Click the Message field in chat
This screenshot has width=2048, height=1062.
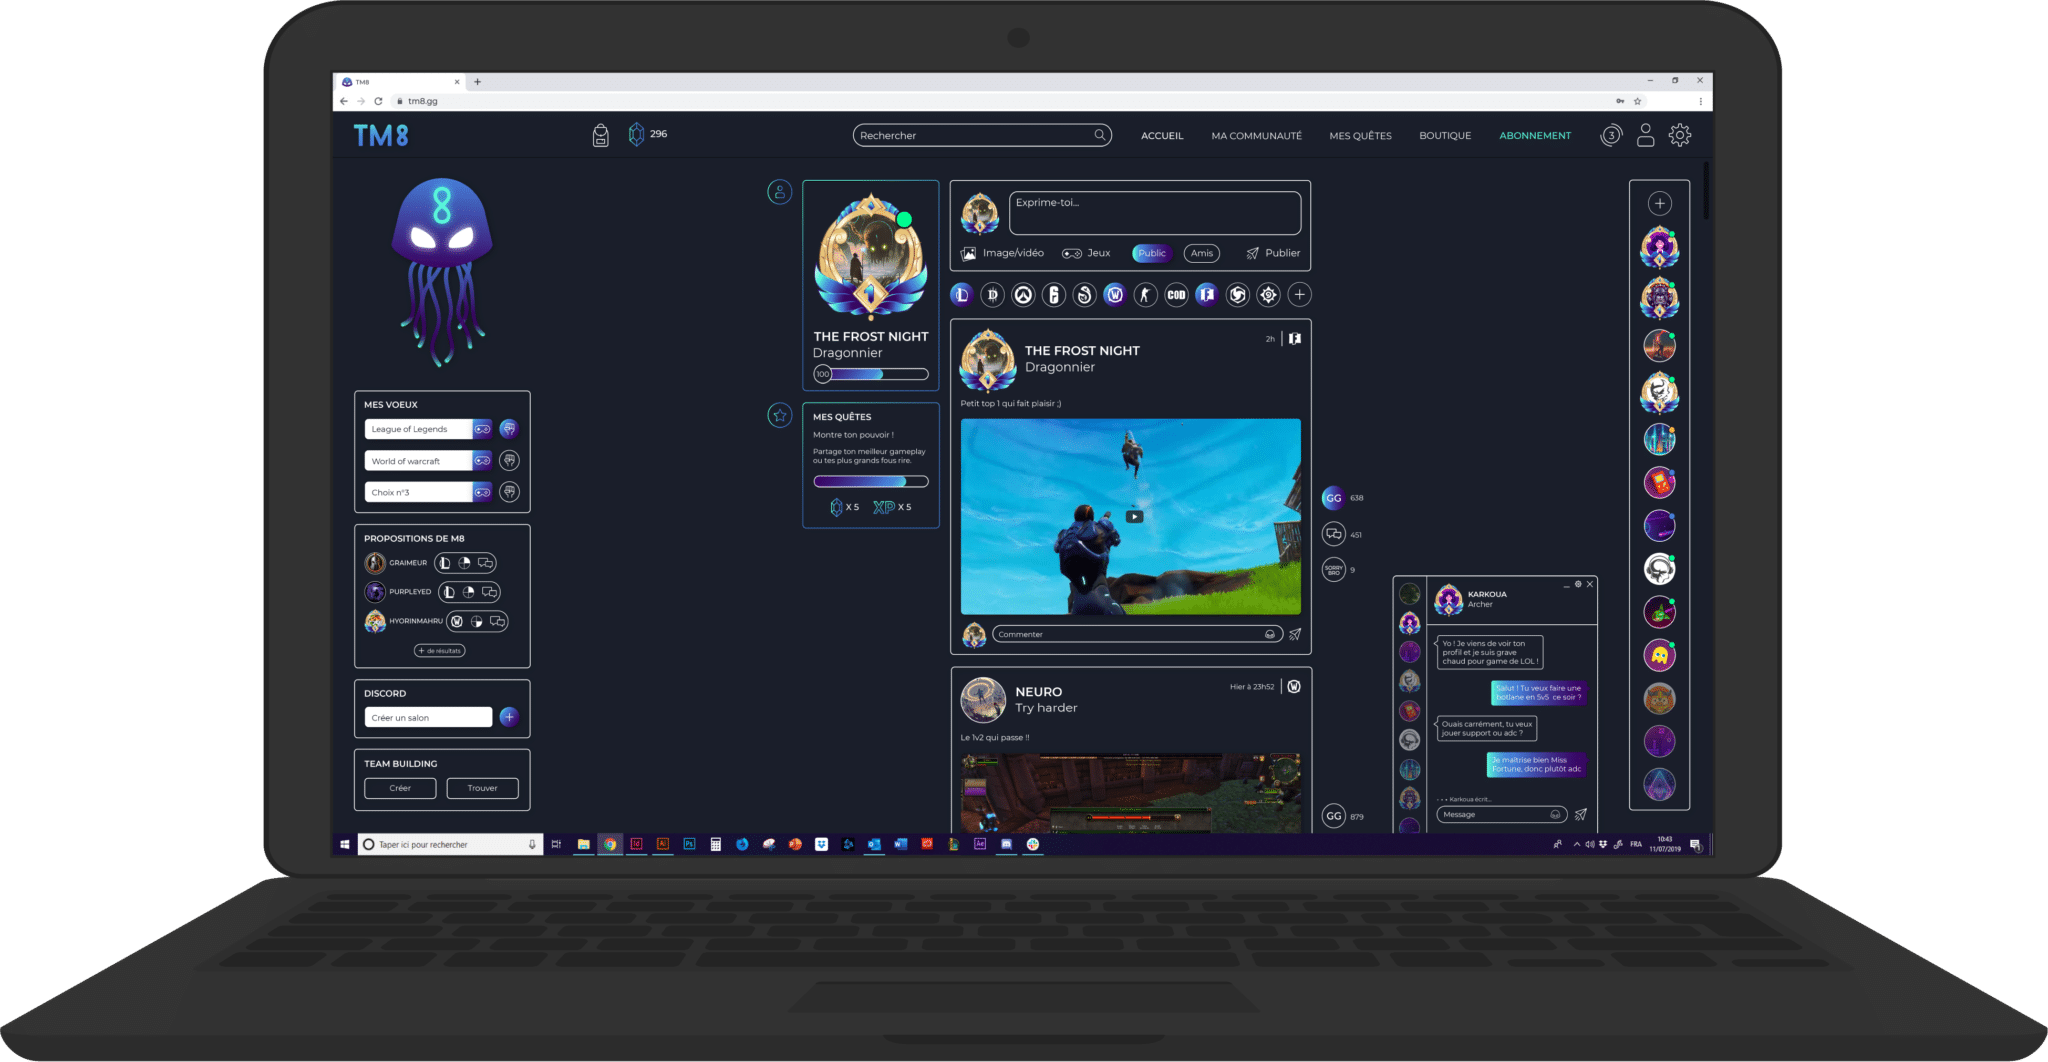tap(1501, 814)
